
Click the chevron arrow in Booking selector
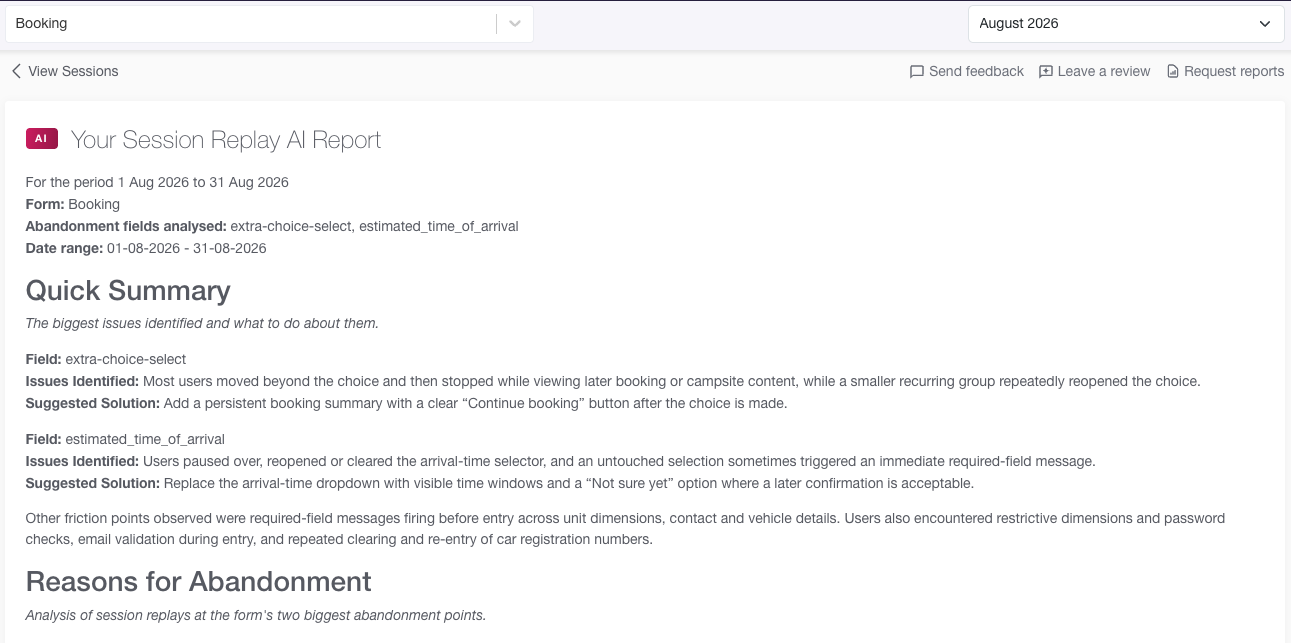coord(515,24)
